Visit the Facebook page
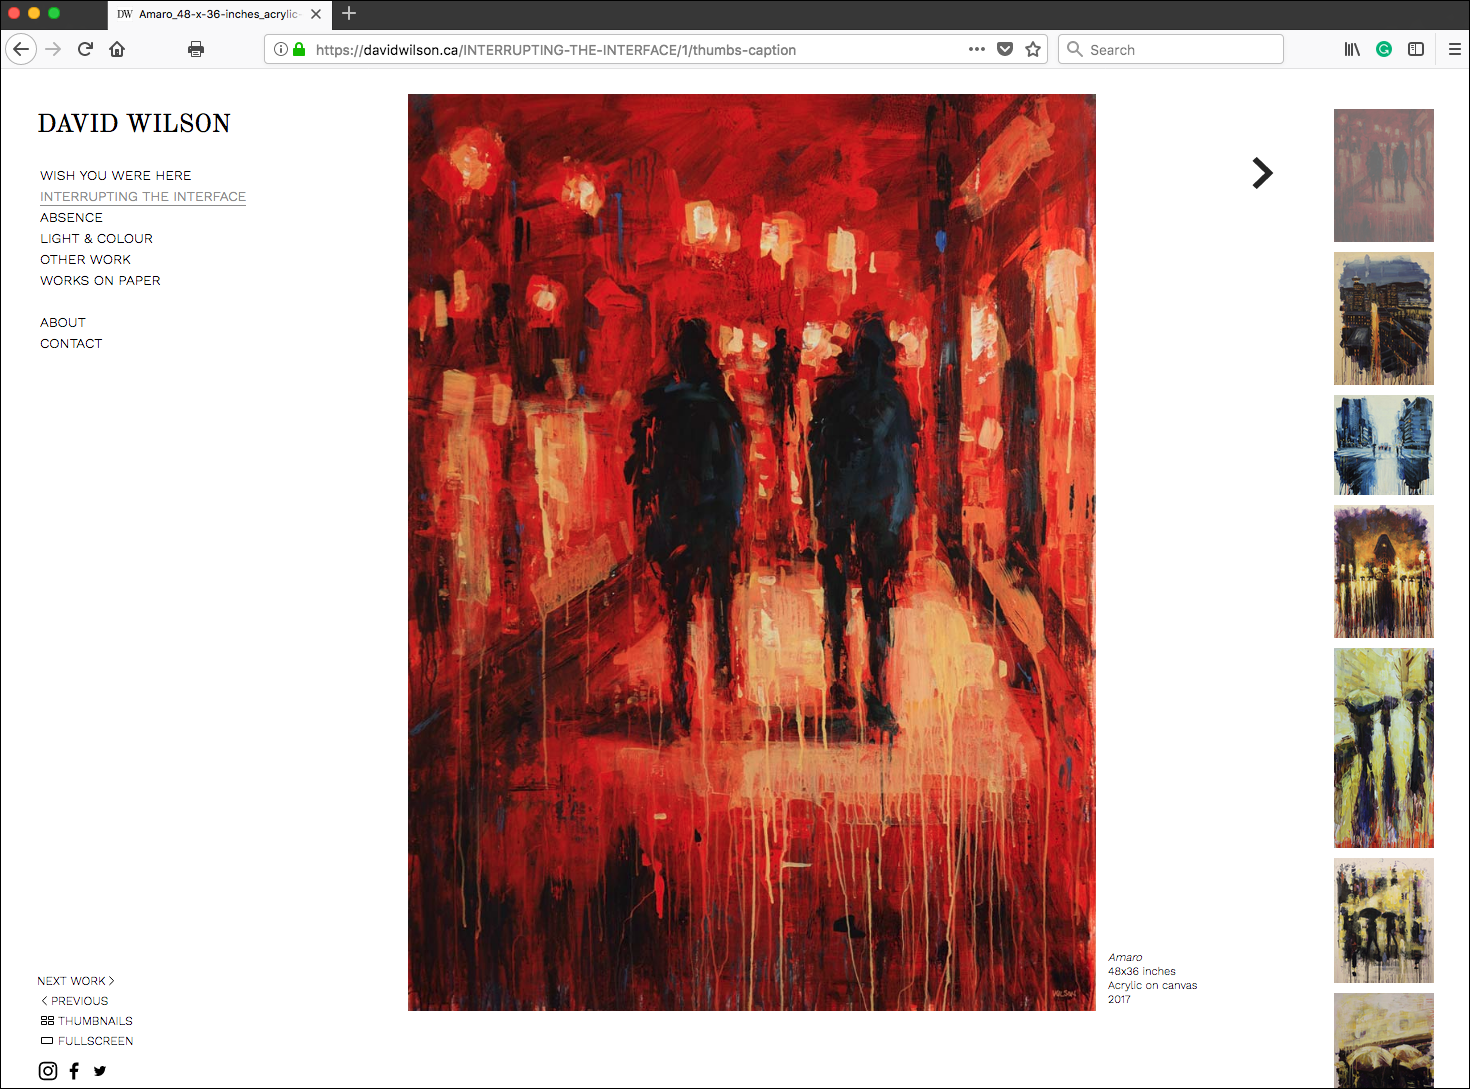This screenshot has width=1470, height=1089. click(x=73, y=1070)
